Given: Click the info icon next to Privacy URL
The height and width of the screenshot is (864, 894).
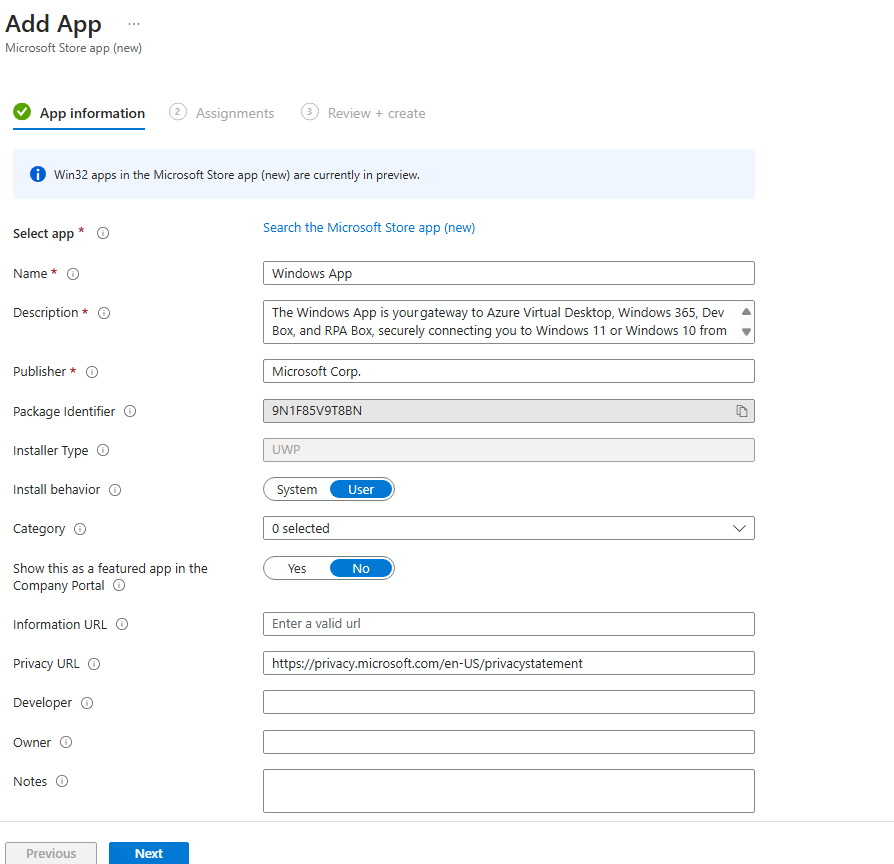Looking at the screenshot, I should point(94,664).
